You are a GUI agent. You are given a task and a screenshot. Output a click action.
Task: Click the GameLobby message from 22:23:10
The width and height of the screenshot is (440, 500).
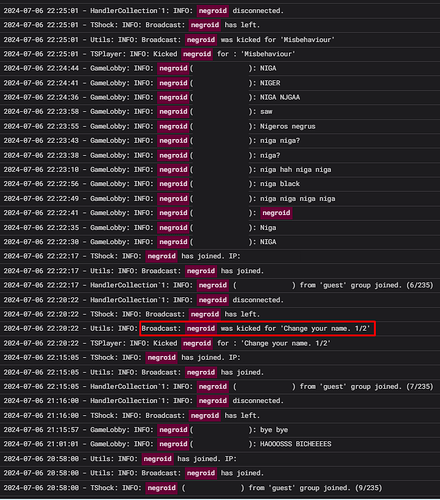(220, 170)
